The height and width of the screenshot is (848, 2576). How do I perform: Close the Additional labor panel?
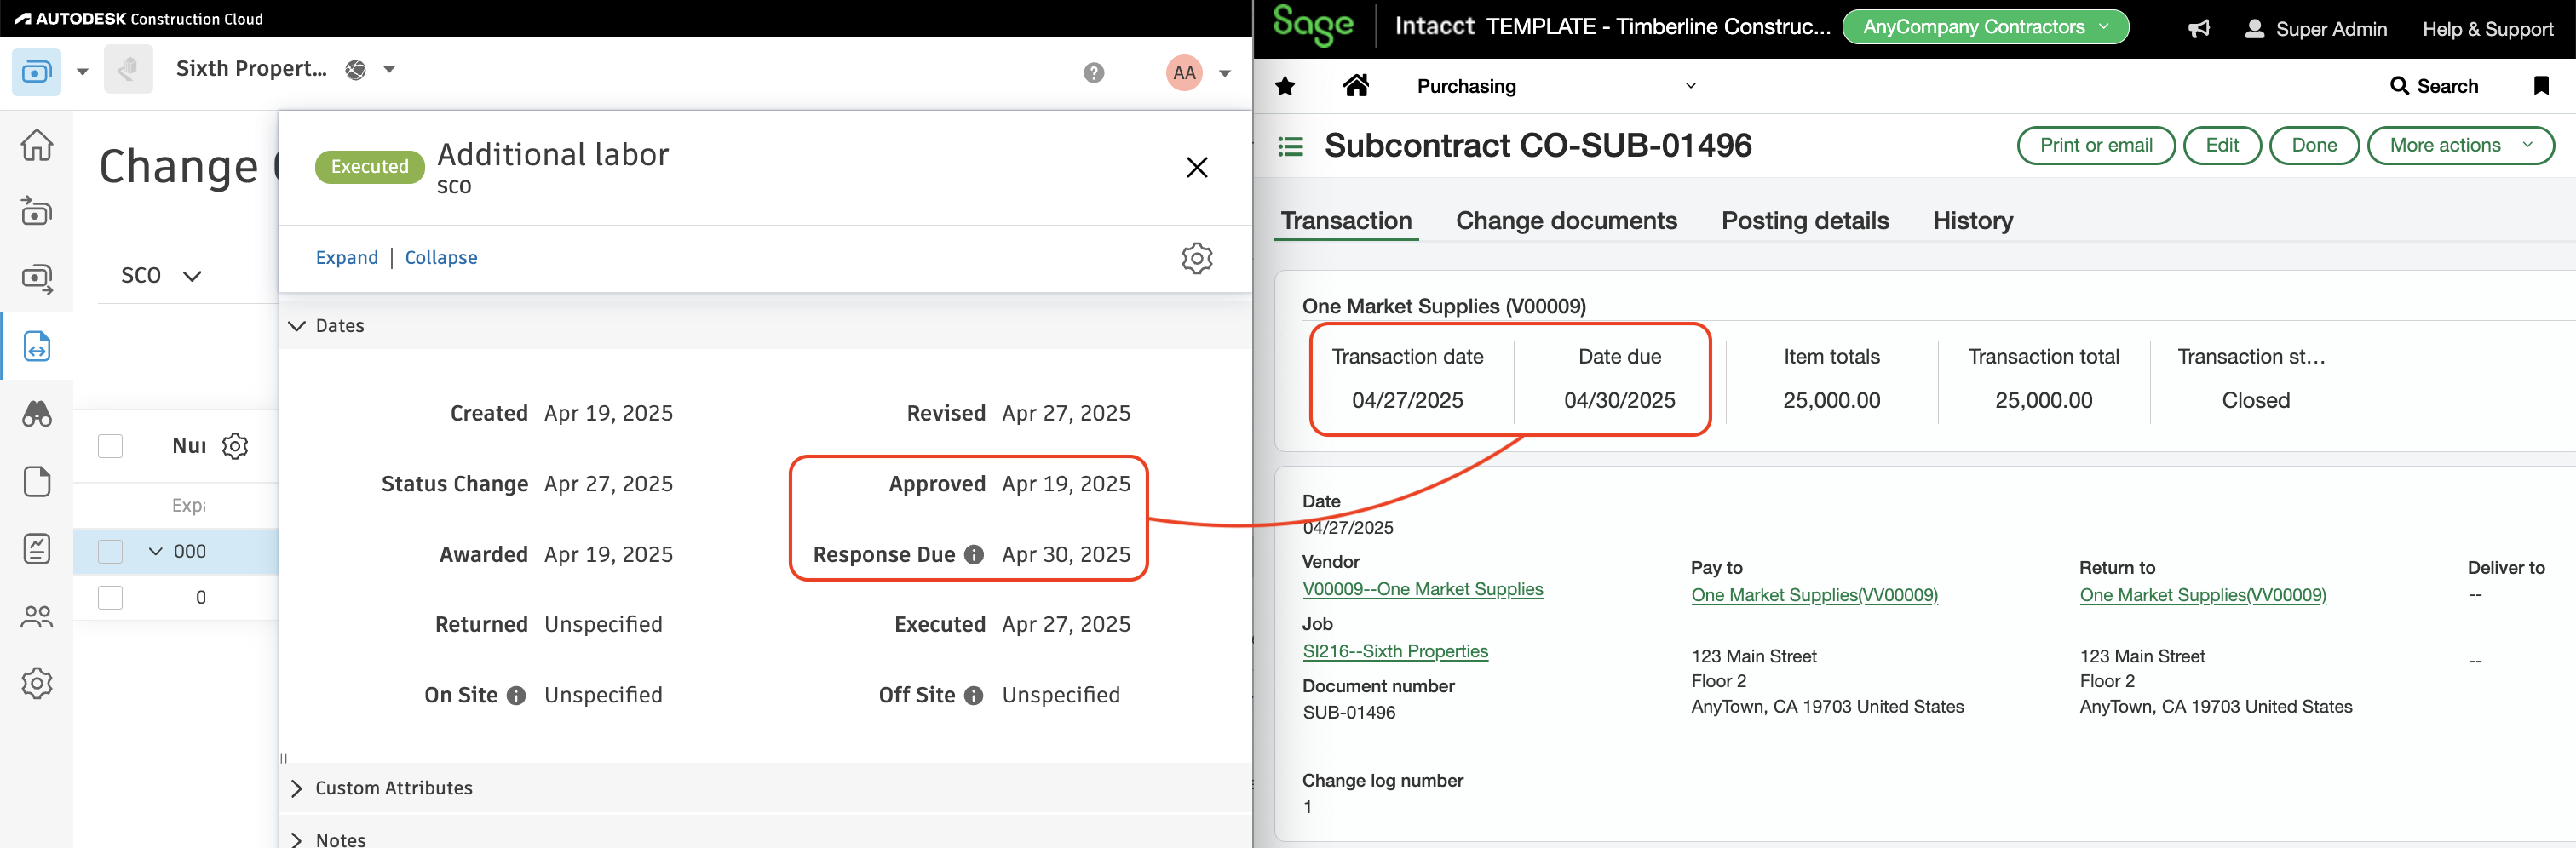click(1196, 167)
